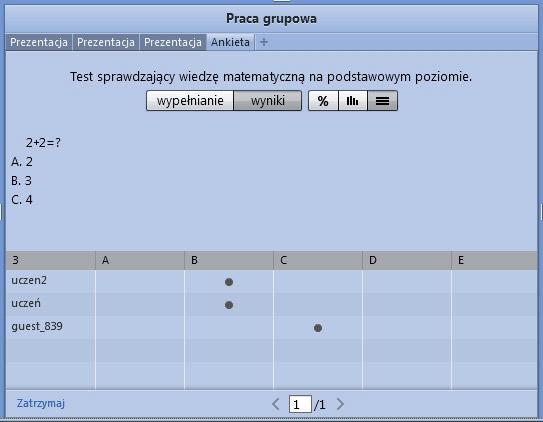This screenshot has height=422, width=543.
Task: Click the column header showing 3
Action: click(x=51, y=260)
